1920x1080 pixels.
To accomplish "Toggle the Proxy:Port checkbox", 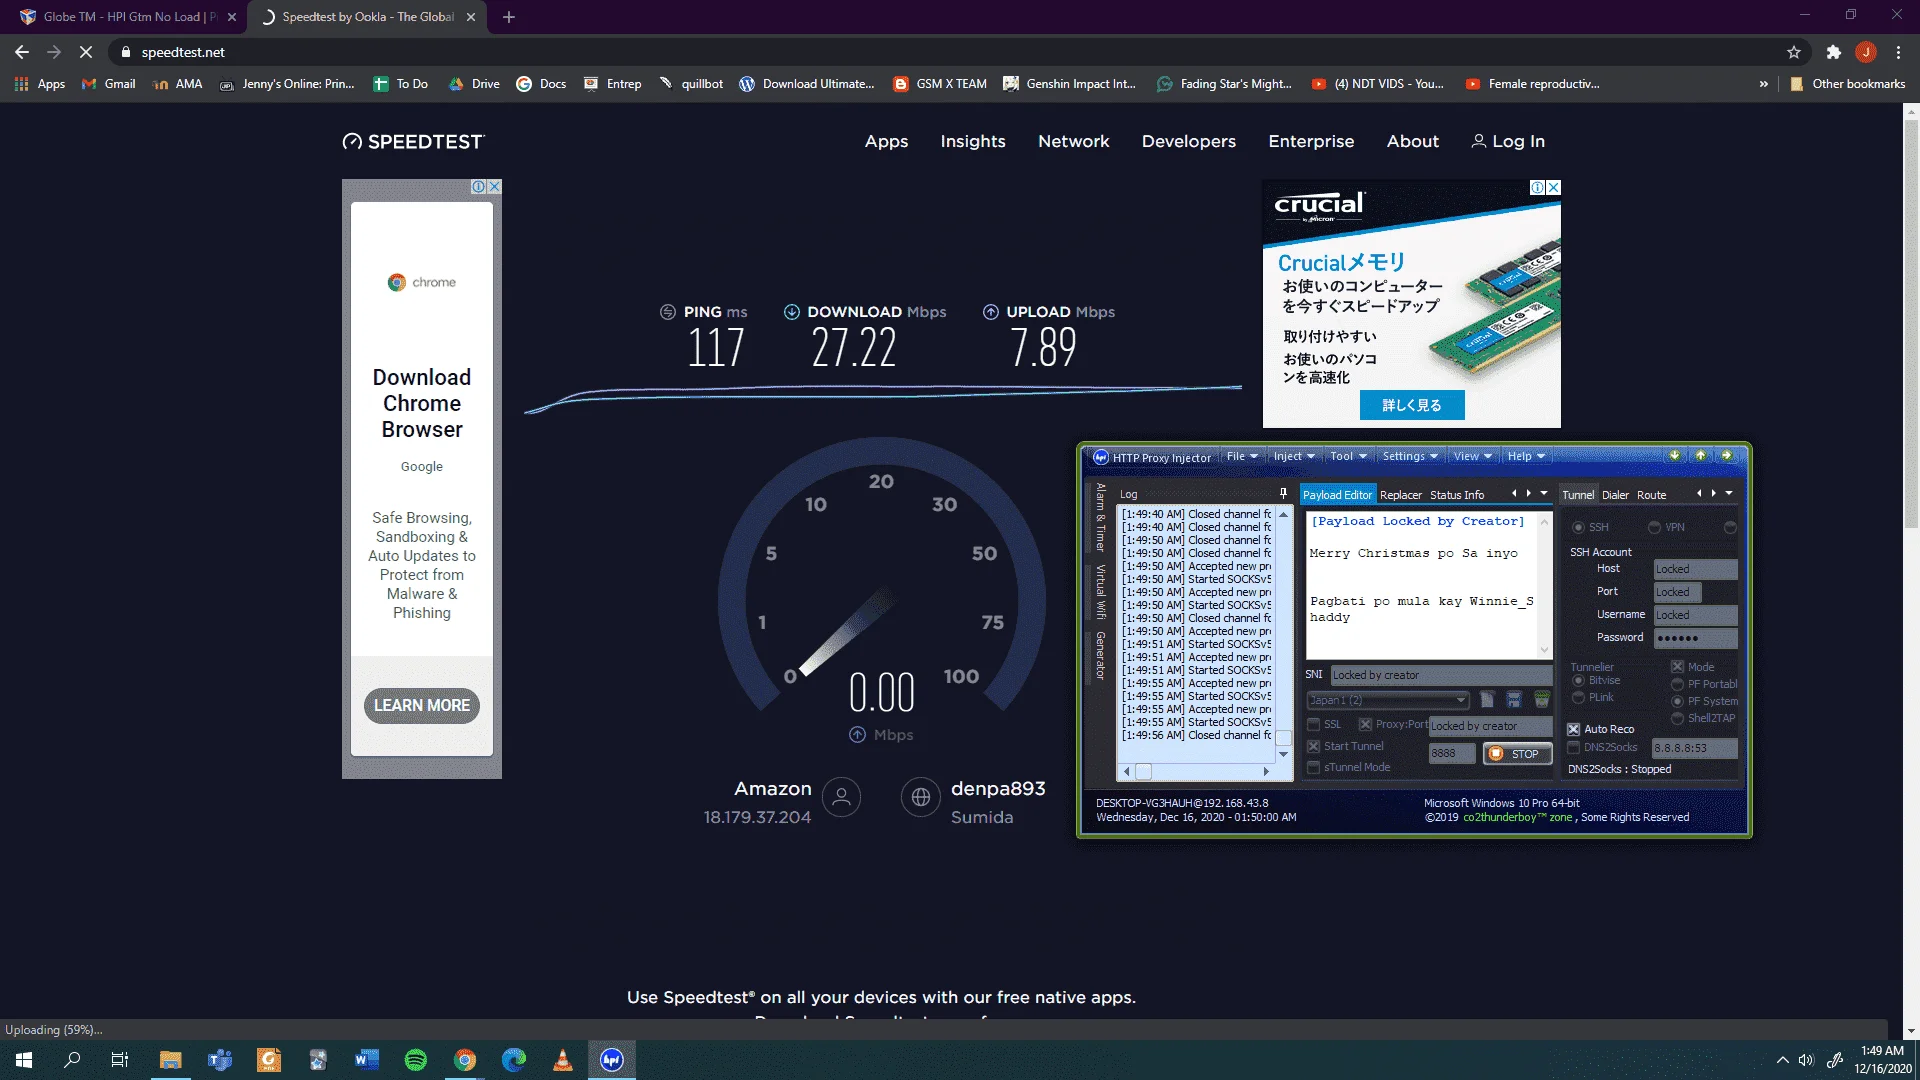I will click(x=1365, y=724).
